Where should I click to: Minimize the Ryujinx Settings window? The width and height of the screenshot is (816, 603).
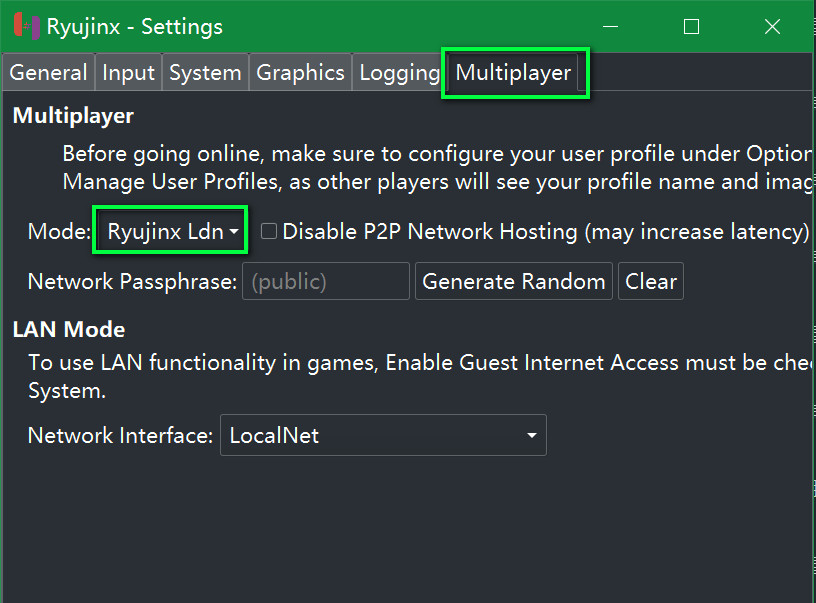[x=610, y=26]
